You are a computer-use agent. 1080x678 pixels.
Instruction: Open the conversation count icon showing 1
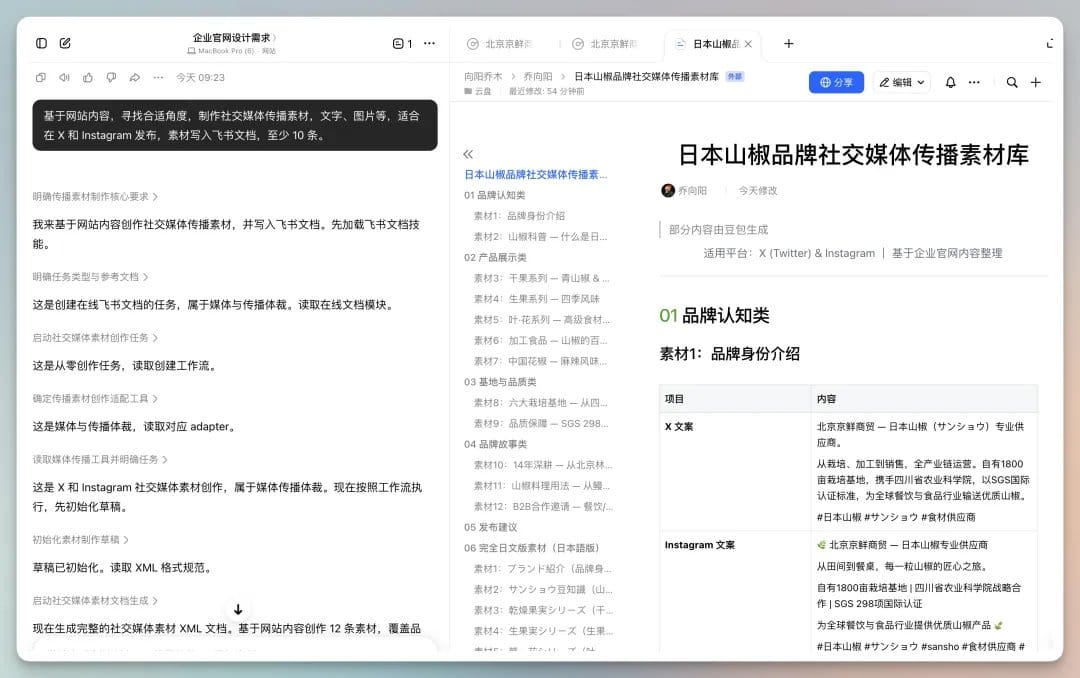point(402,43)
